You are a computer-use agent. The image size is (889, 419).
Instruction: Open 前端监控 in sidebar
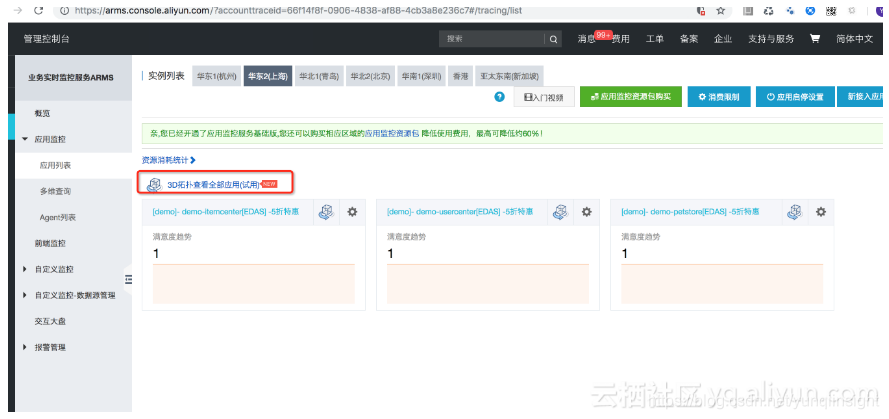[50, 243]
